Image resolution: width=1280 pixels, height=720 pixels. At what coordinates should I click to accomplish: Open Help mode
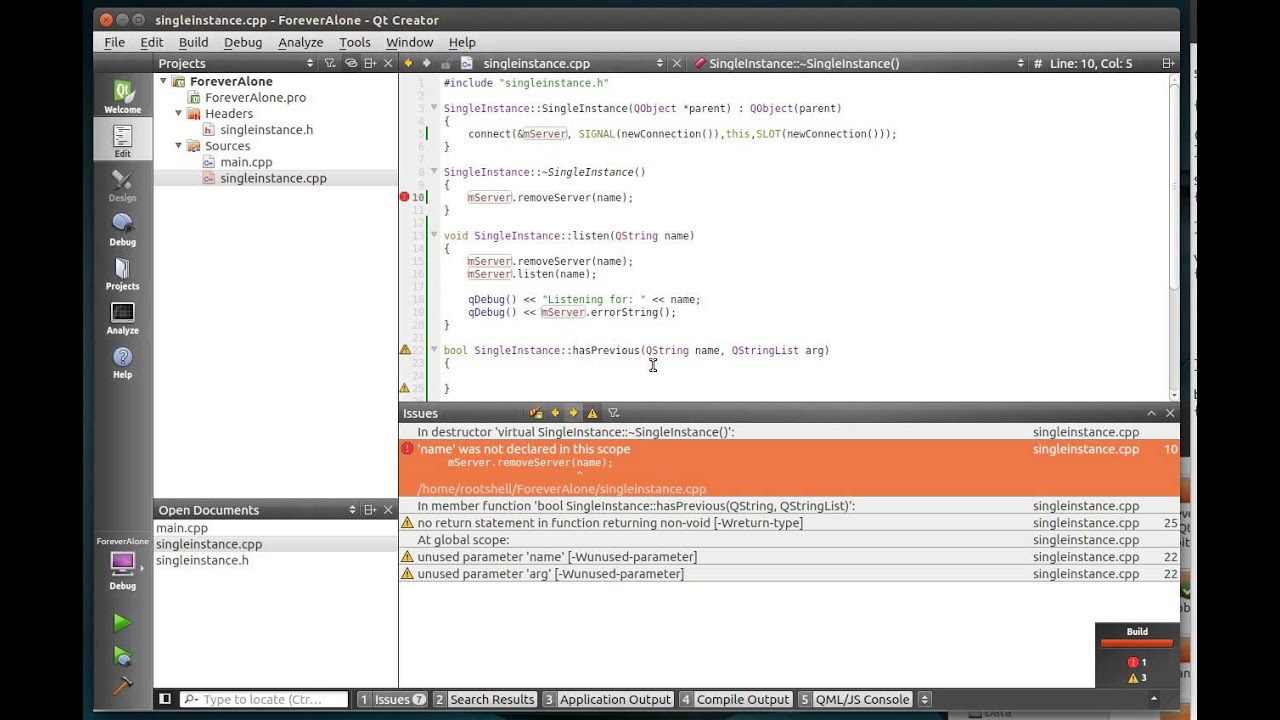pos(122,362)
